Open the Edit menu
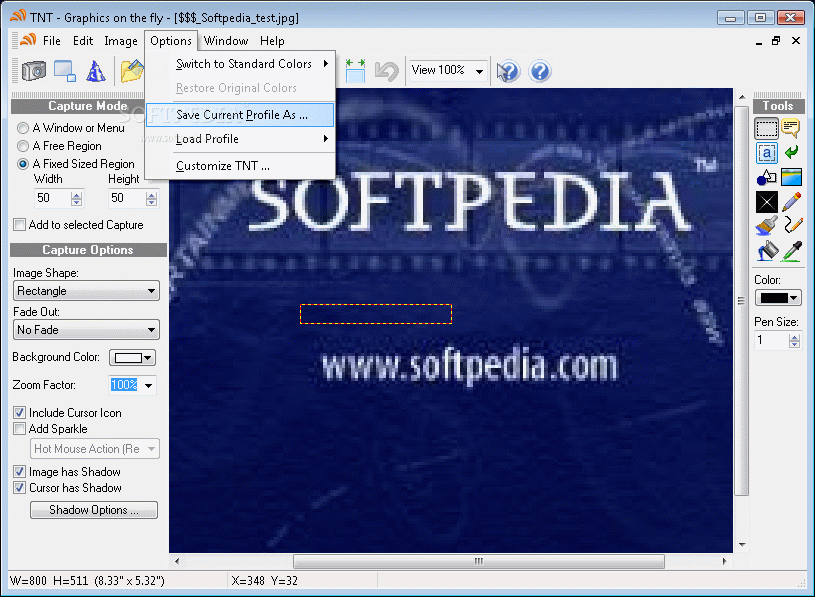The image size is (815, 597). (x=83, y=41)
